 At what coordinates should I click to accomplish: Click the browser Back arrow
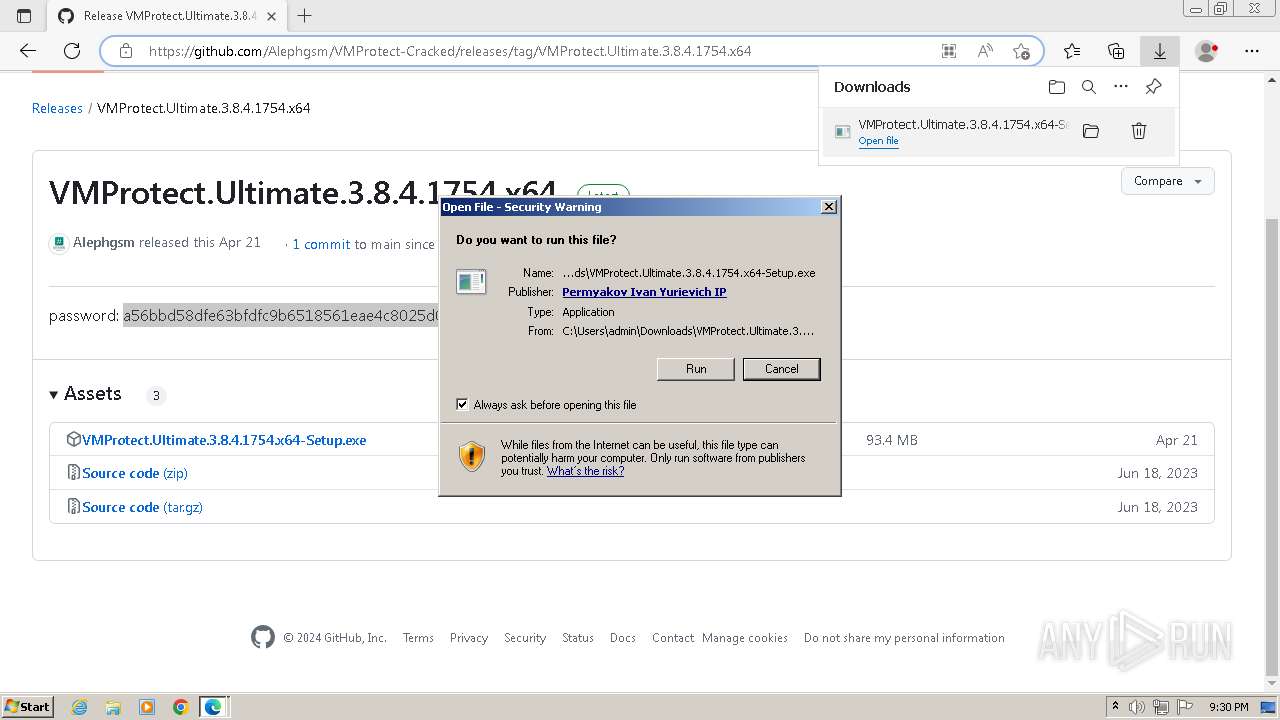(x=28, y=51)
